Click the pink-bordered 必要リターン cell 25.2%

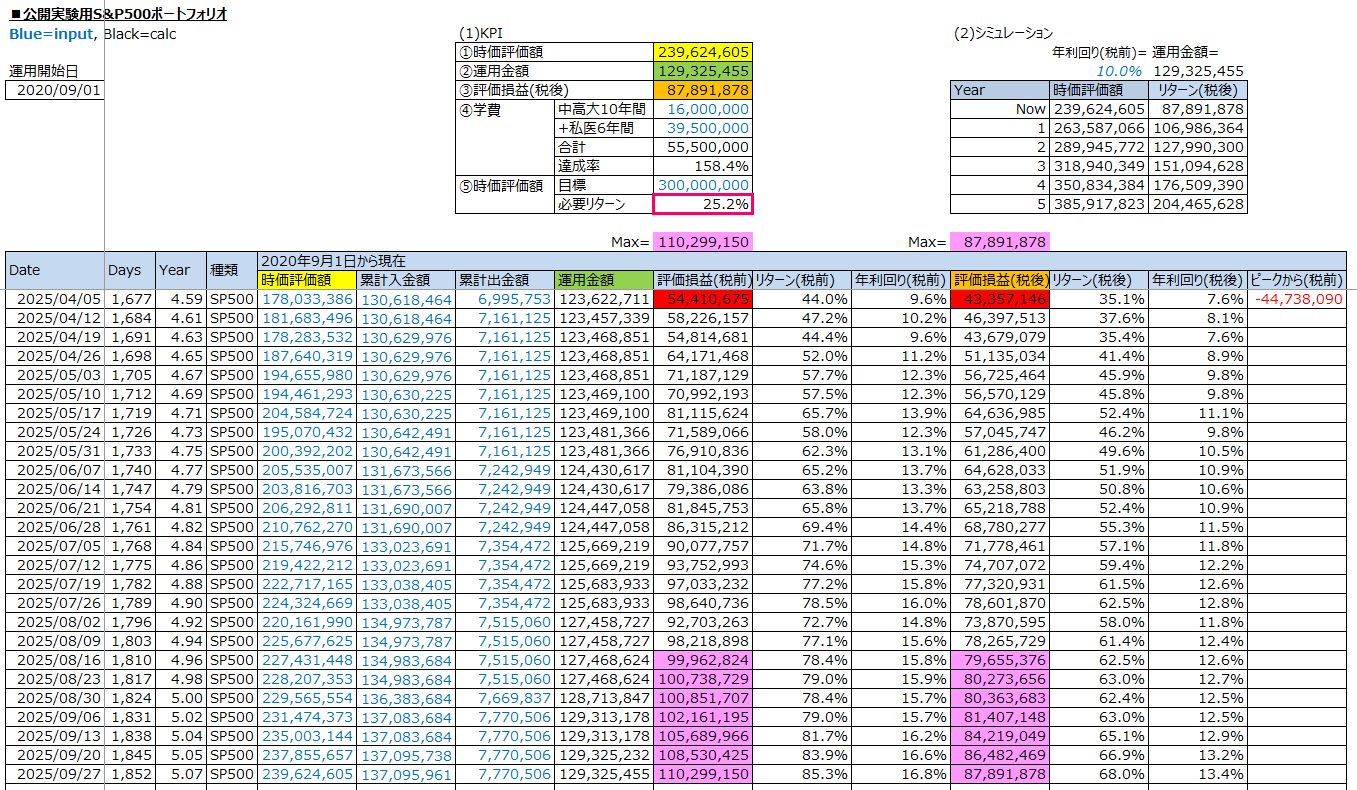[x=703, y=204]
